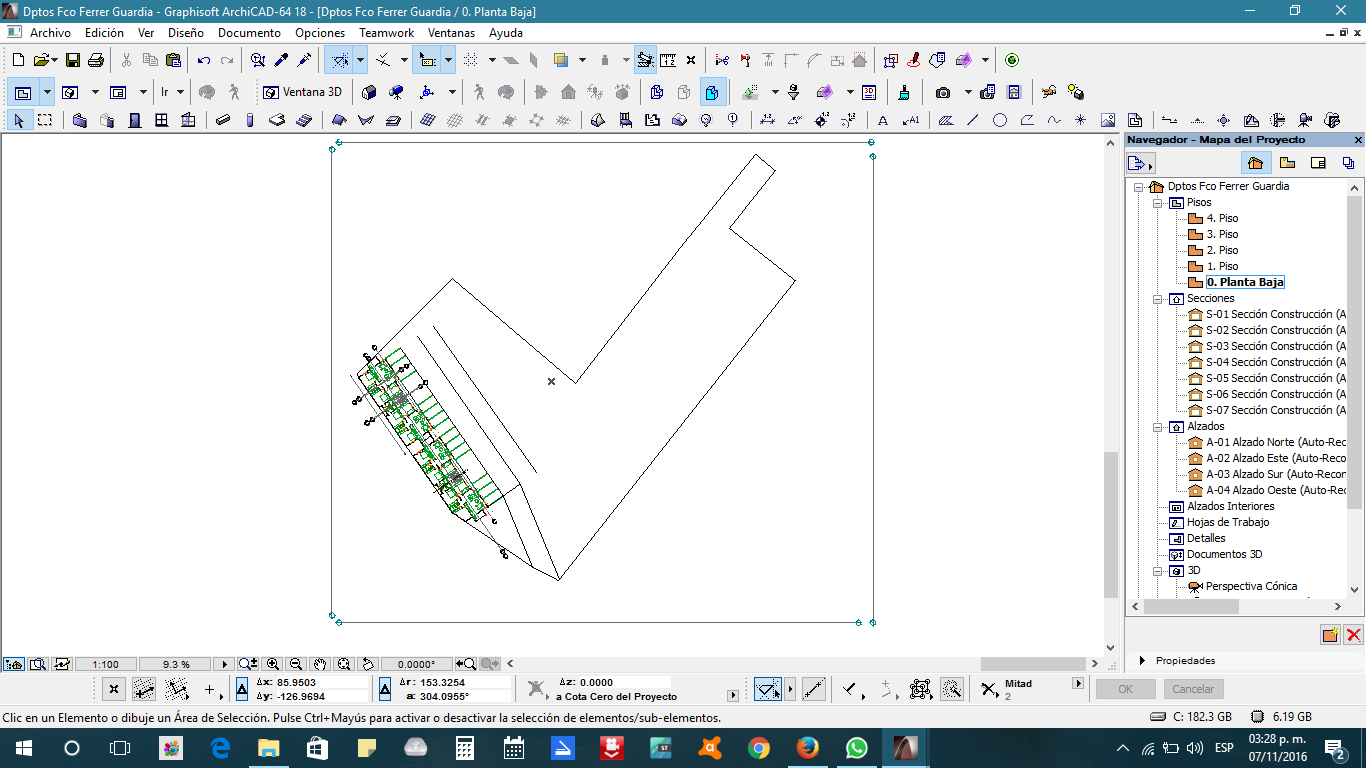Screen dimensions: 1366x768
Task: Open the 1:100 scale field
Action: click(104, 664)
